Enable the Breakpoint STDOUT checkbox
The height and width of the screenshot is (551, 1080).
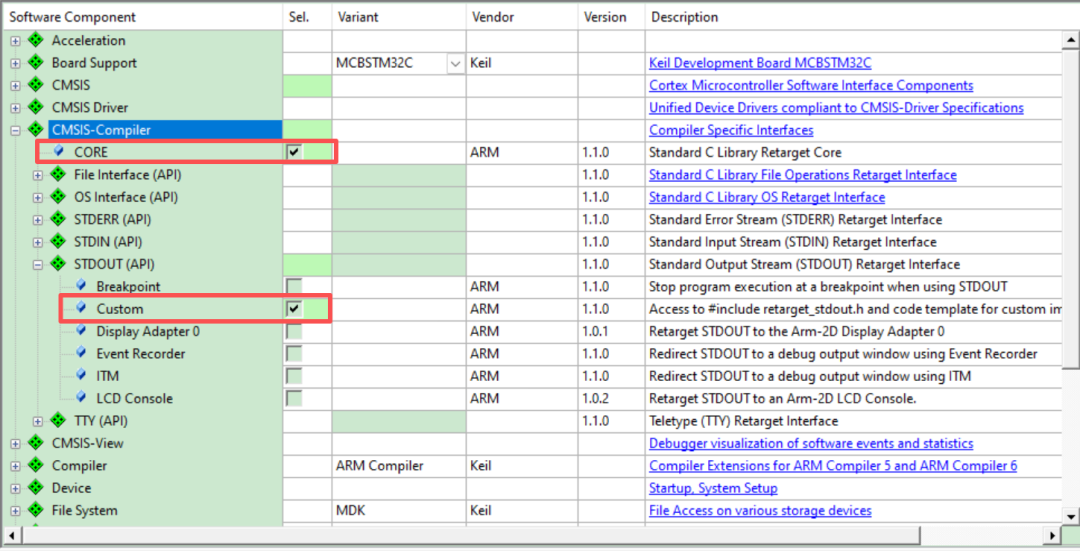[x=294, y=287]
